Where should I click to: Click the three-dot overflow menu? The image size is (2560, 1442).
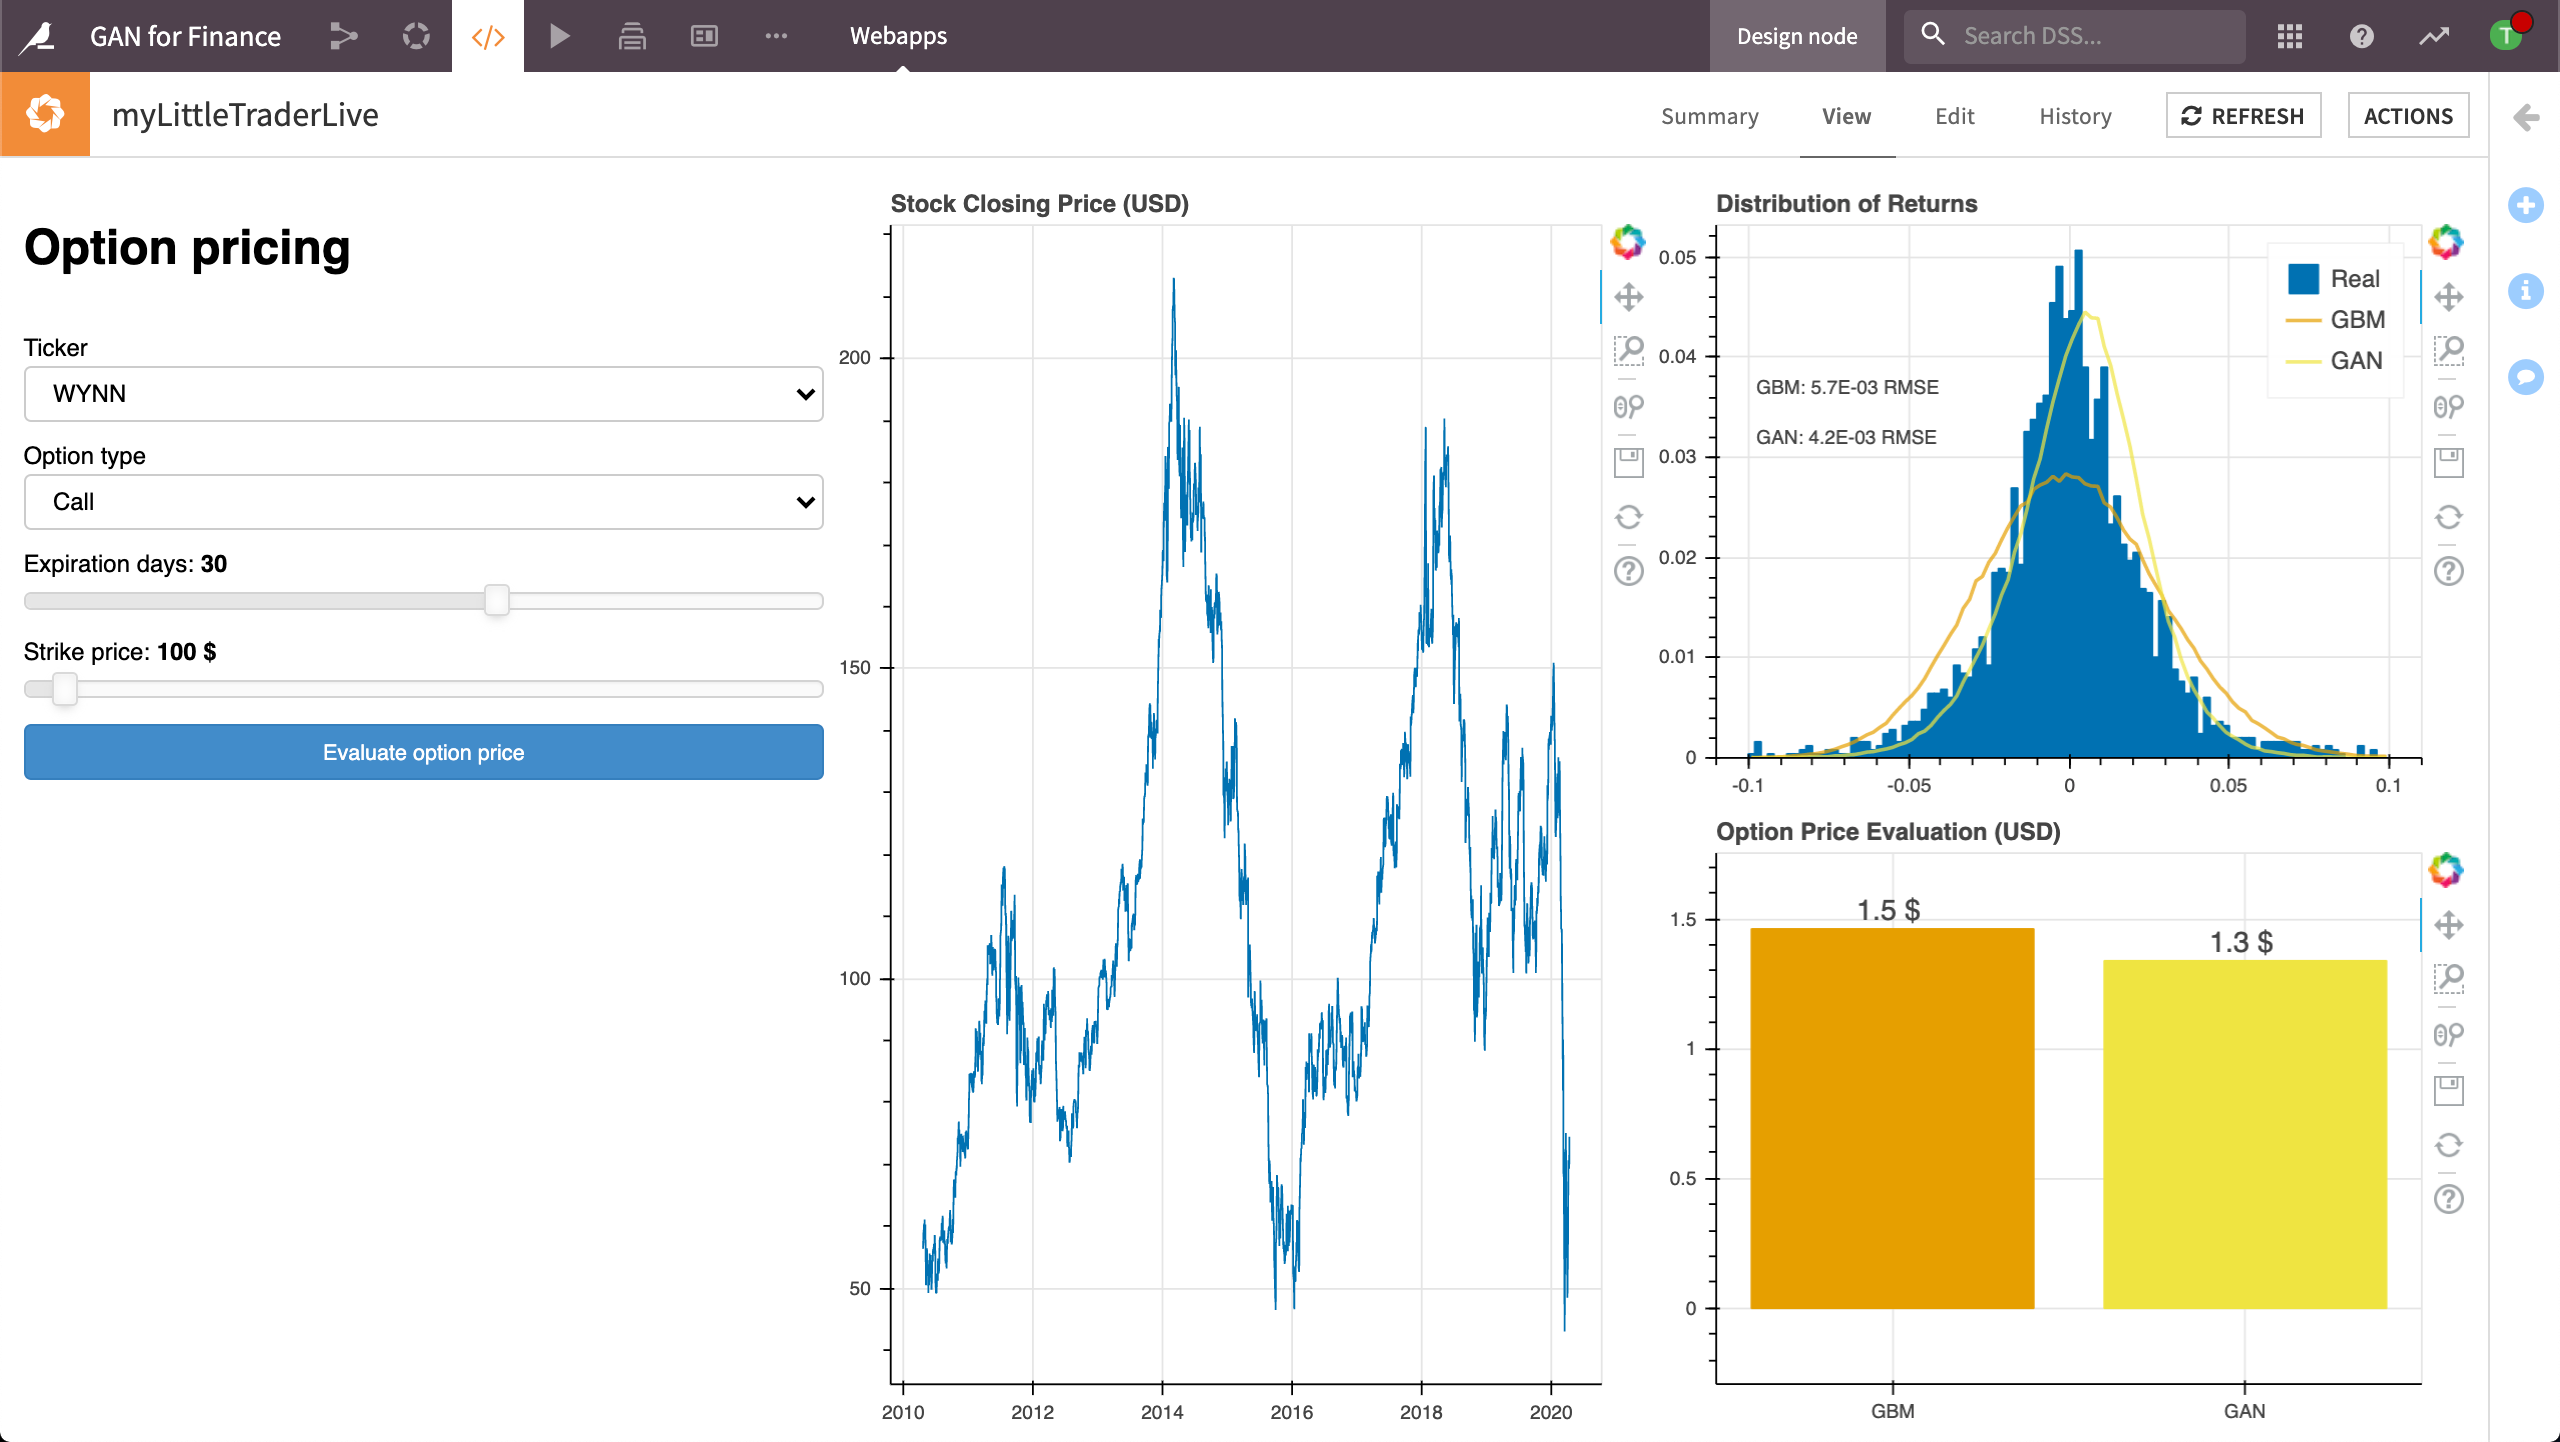point(777,35)
